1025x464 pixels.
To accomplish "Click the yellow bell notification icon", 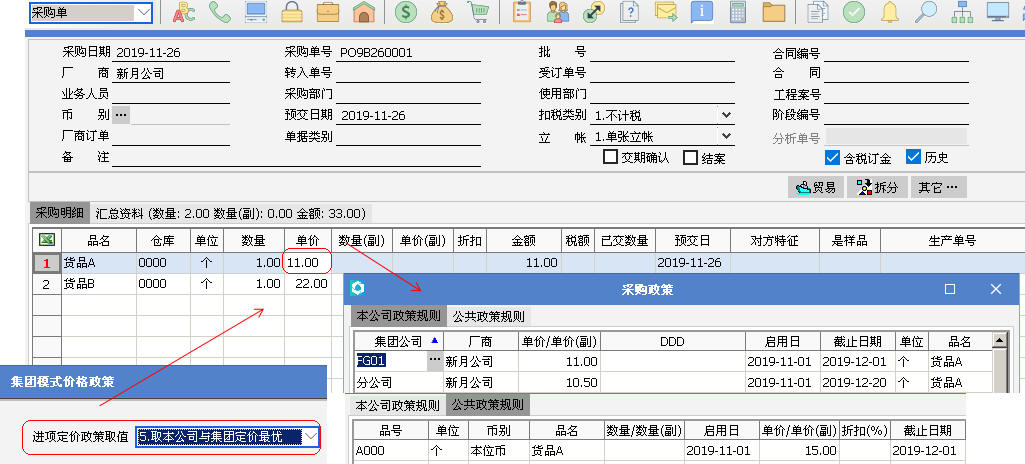I will (890, 13).
